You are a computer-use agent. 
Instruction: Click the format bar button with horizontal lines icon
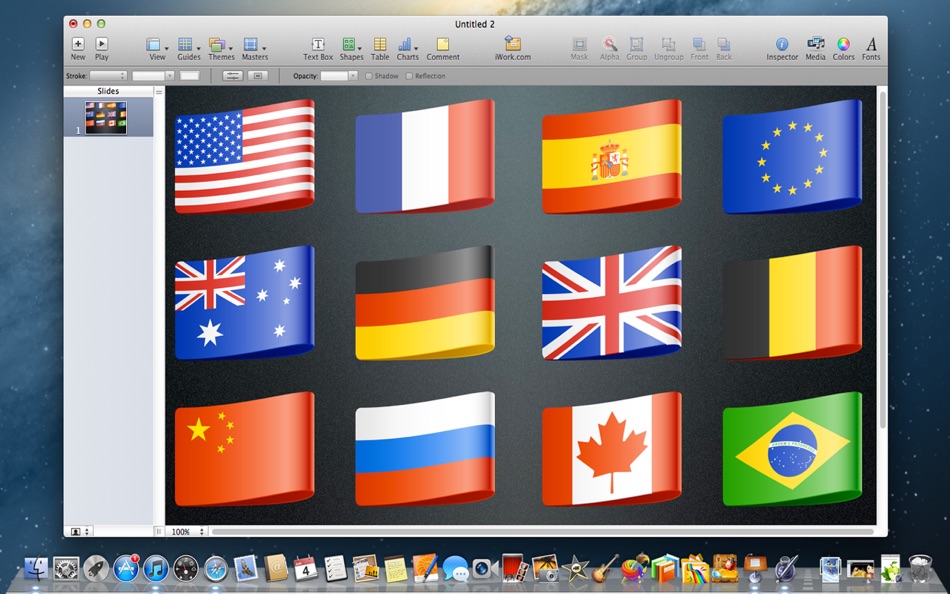pyautogui.click(x=232, y=76)
